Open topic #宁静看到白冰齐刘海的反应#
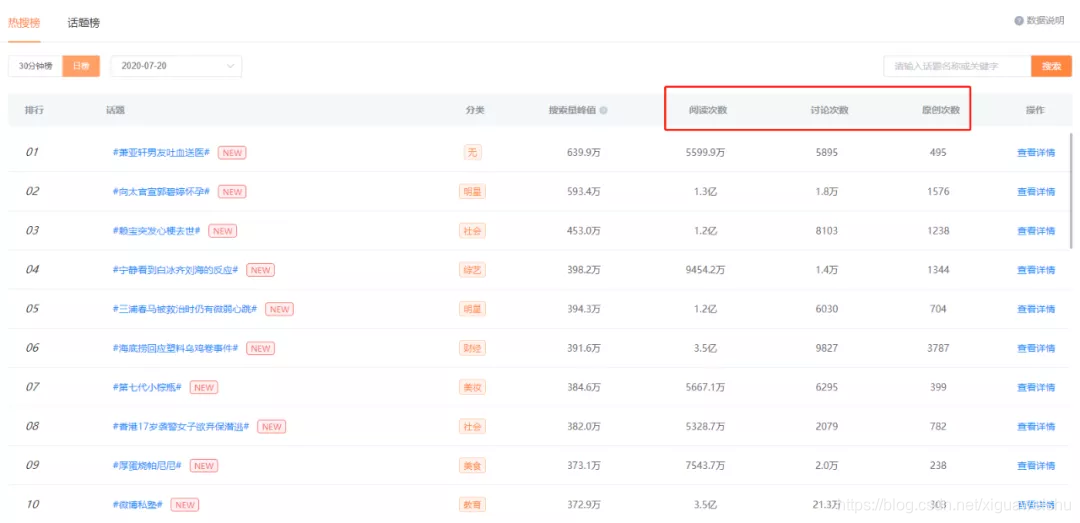 pyautogui.click(x=175, y=270)
